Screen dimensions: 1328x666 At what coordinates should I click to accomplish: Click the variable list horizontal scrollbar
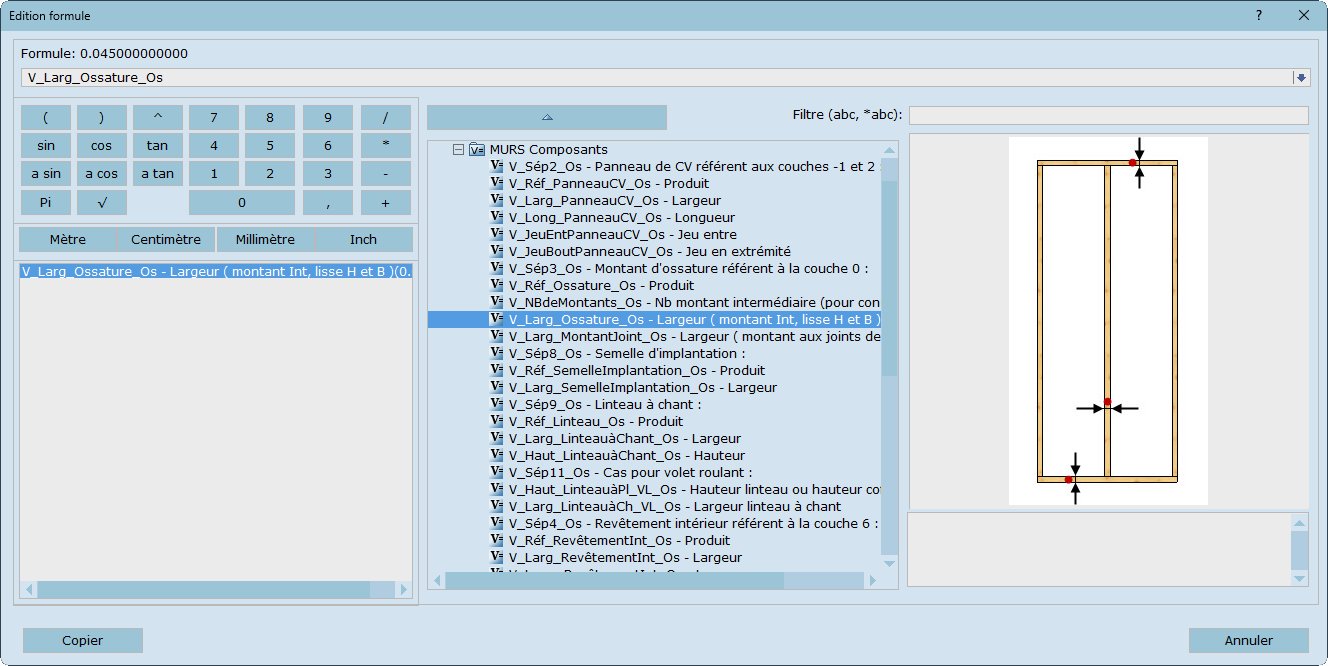point(614,580)
